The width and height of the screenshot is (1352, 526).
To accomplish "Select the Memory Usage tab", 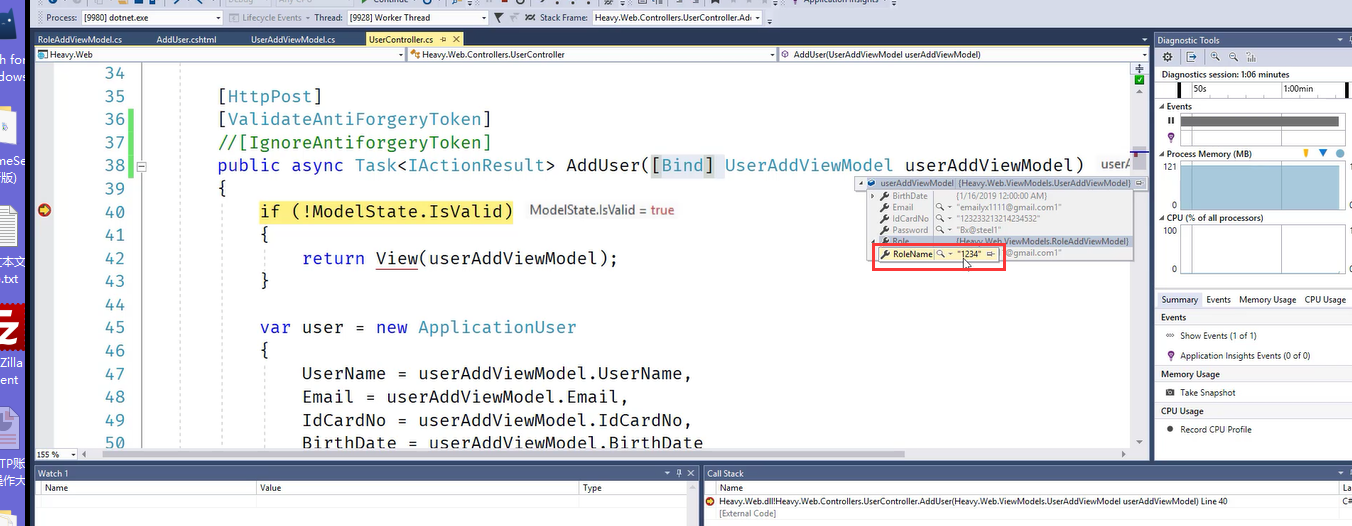I will pyautogui.click(x=1267, y=299).
